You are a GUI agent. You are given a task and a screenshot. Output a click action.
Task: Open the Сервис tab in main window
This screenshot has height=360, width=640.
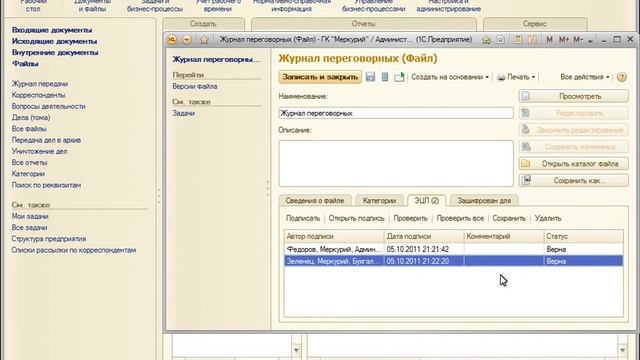[x=535, y=24]
